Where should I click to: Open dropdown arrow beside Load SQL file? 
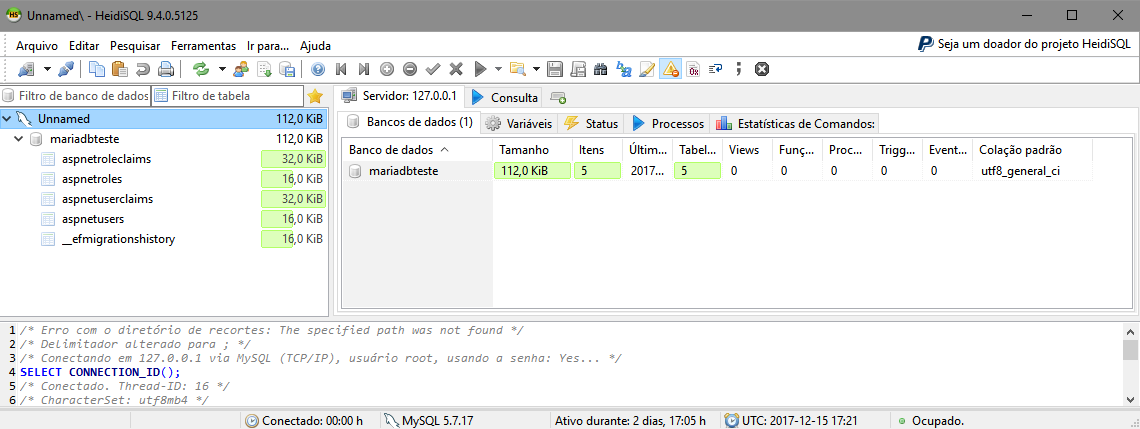(537, 70)
